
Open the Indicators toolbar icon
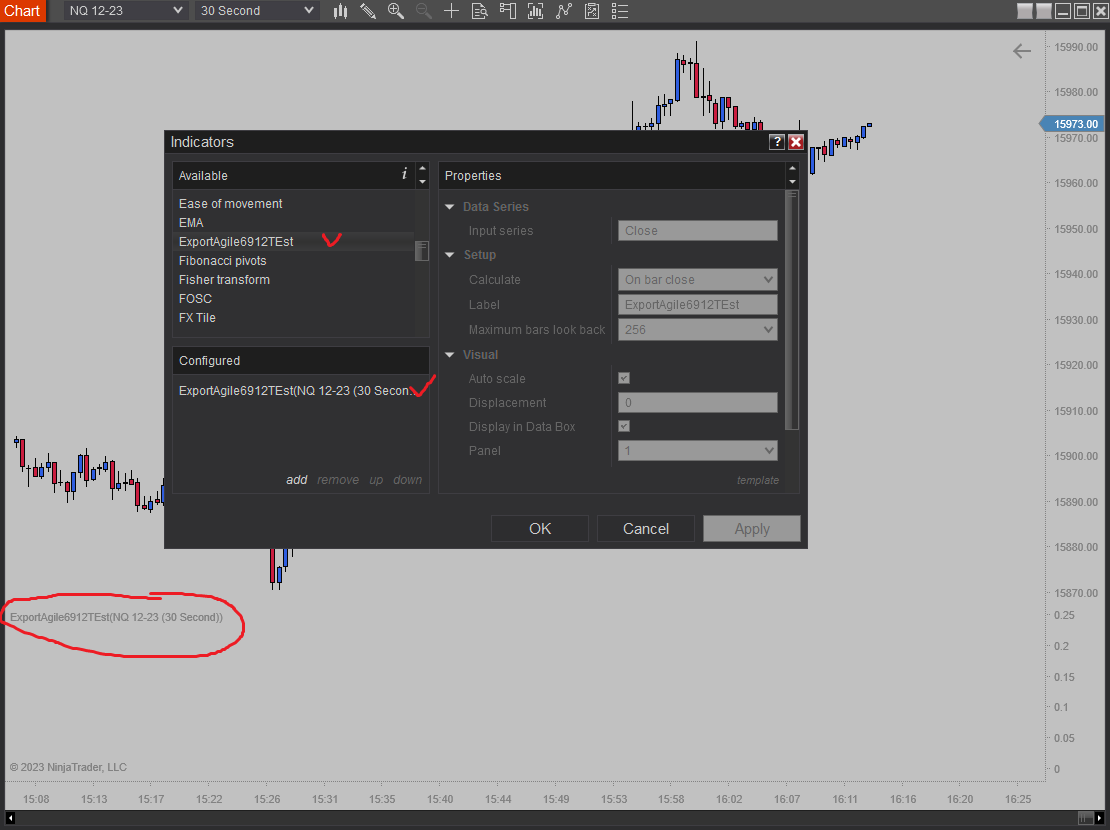click(563, 11)
